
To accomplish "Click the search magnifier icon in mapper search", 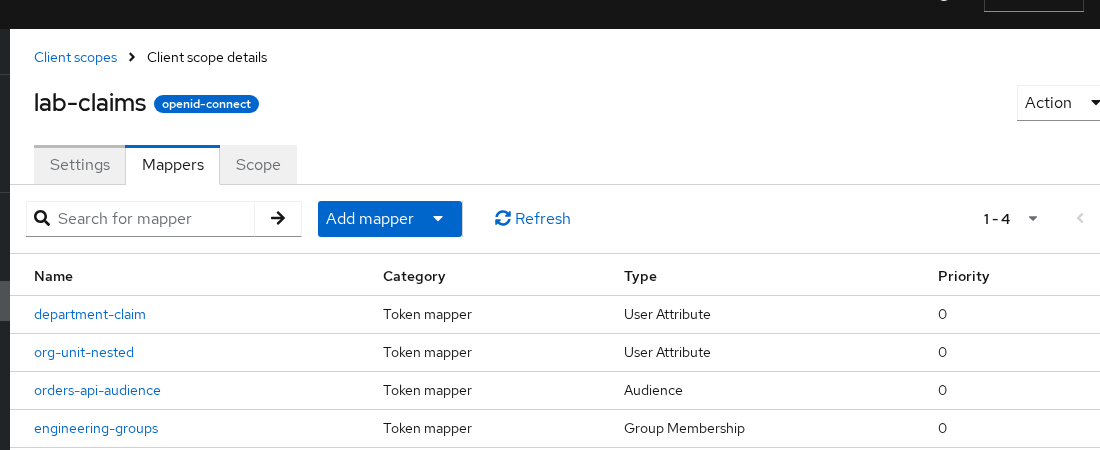I will [x=42, y=218].
